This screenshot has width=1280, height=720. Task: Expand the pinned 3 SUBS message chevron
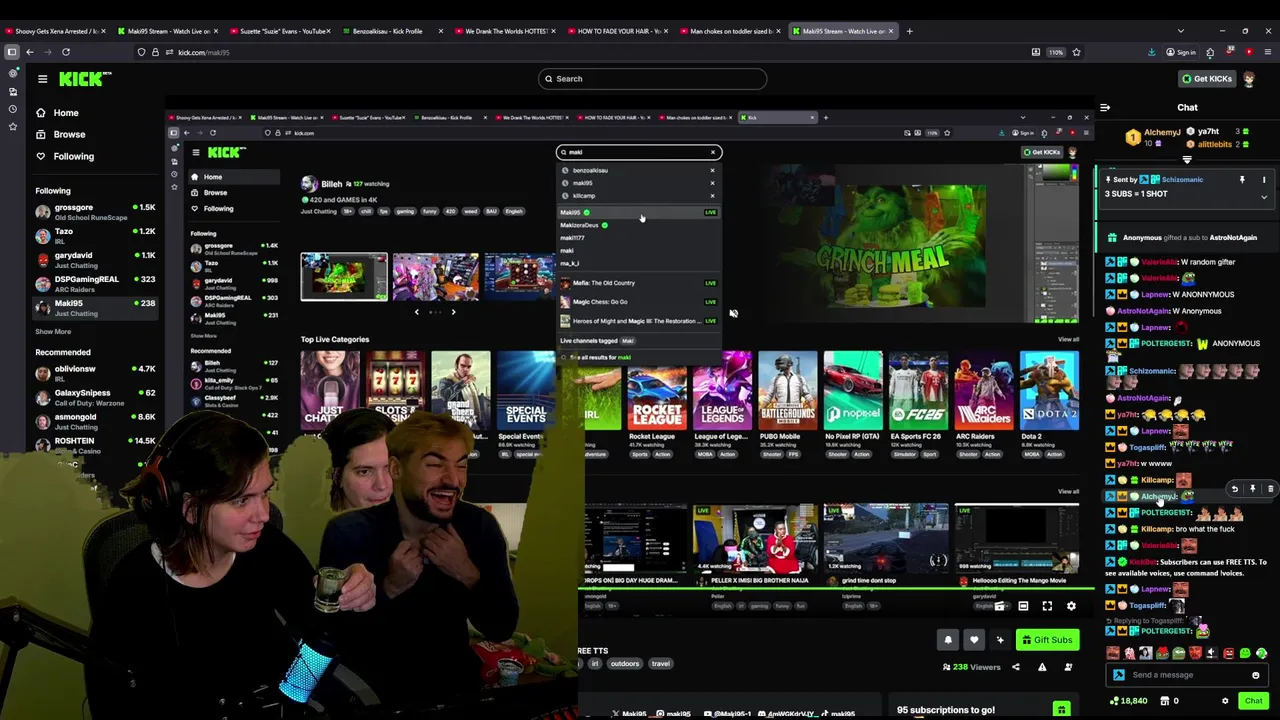(1264, 197)
